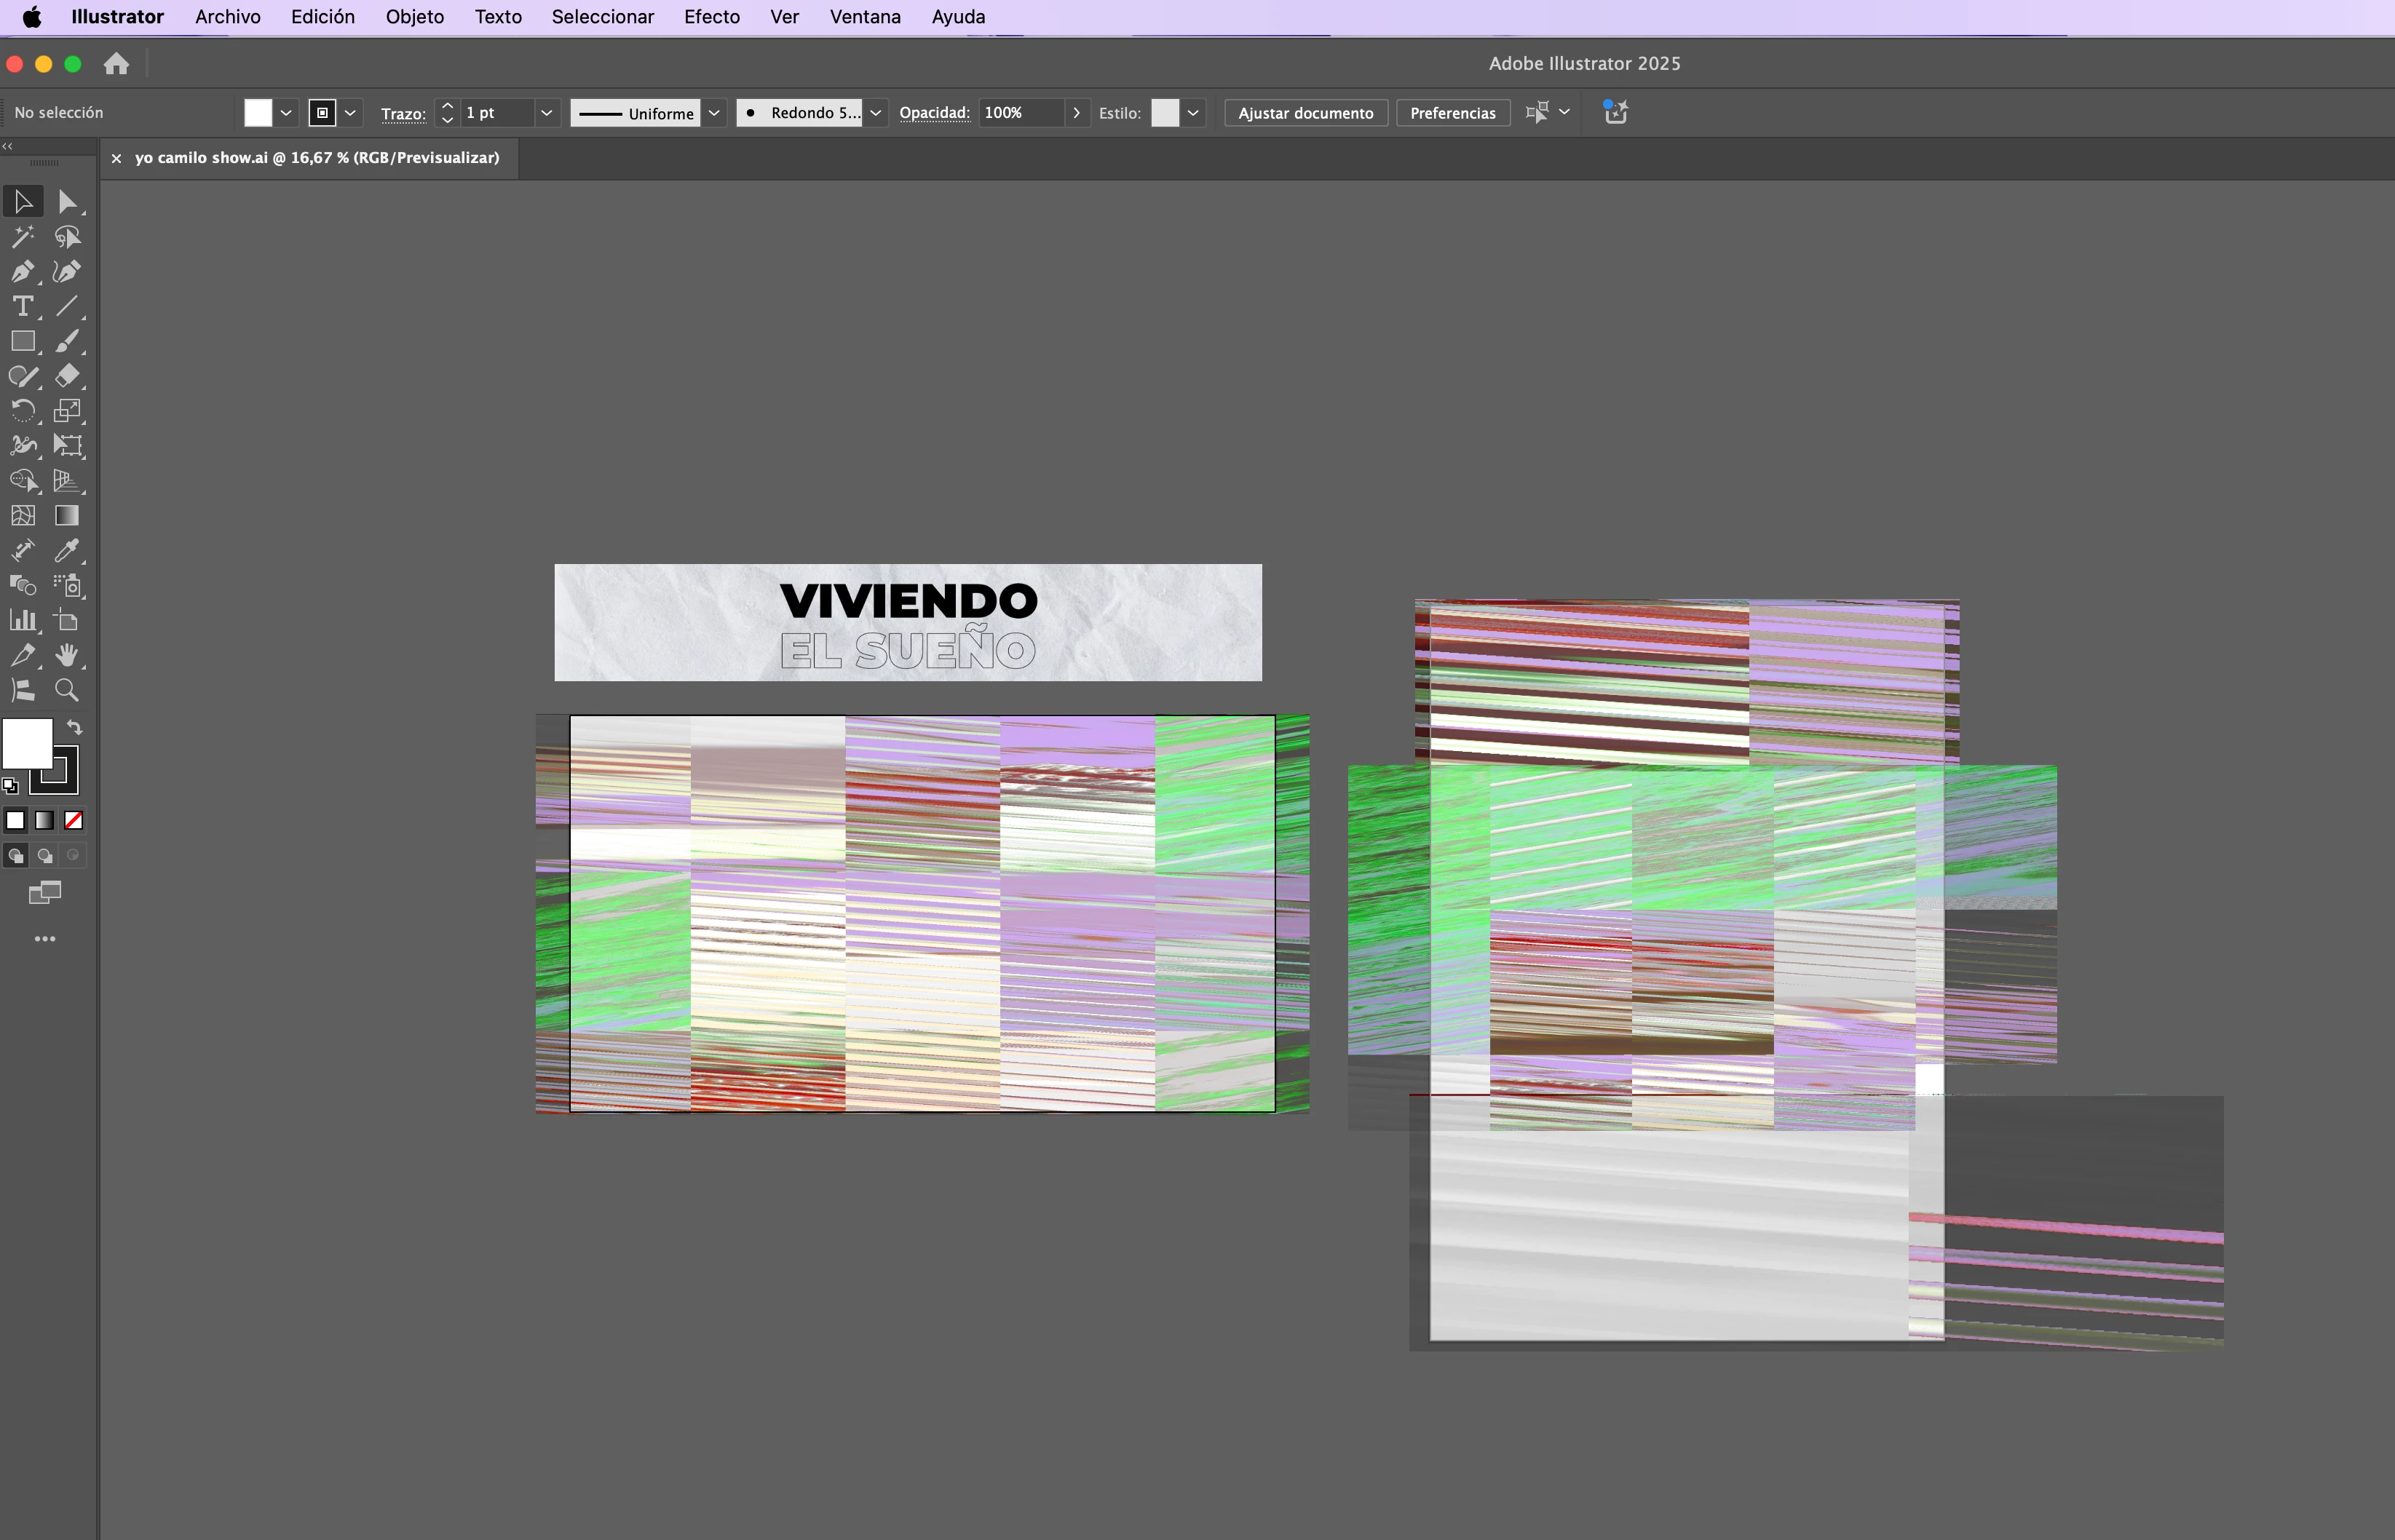This screenshot has width=2395, height=1540.
Task: Select the Gradient tool
Action: (67, 516)
